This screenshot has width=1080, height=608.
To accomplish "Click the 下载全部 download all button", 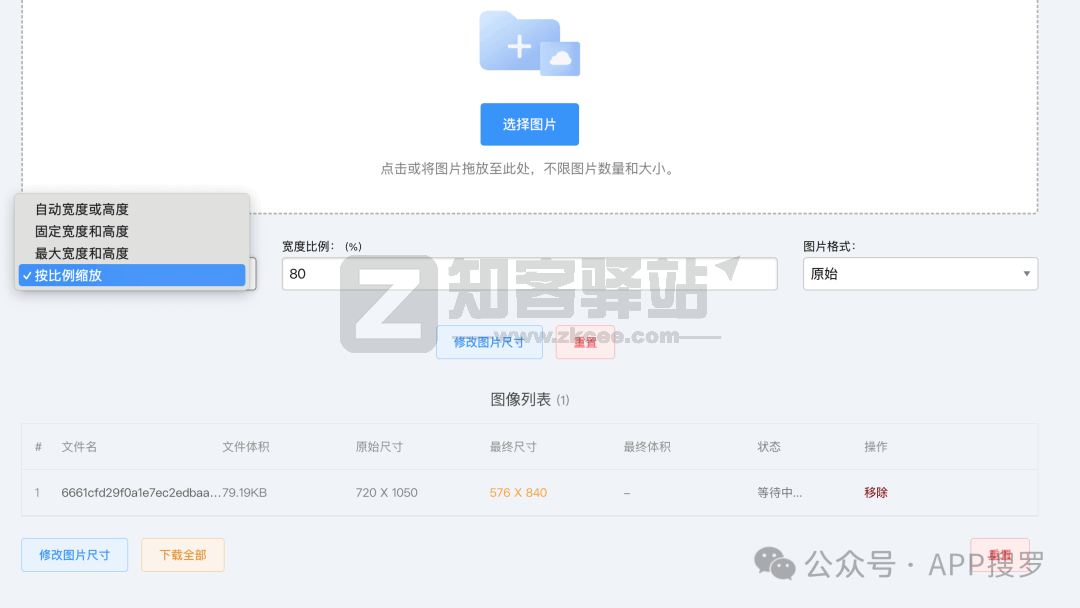I will pos(182,555).
